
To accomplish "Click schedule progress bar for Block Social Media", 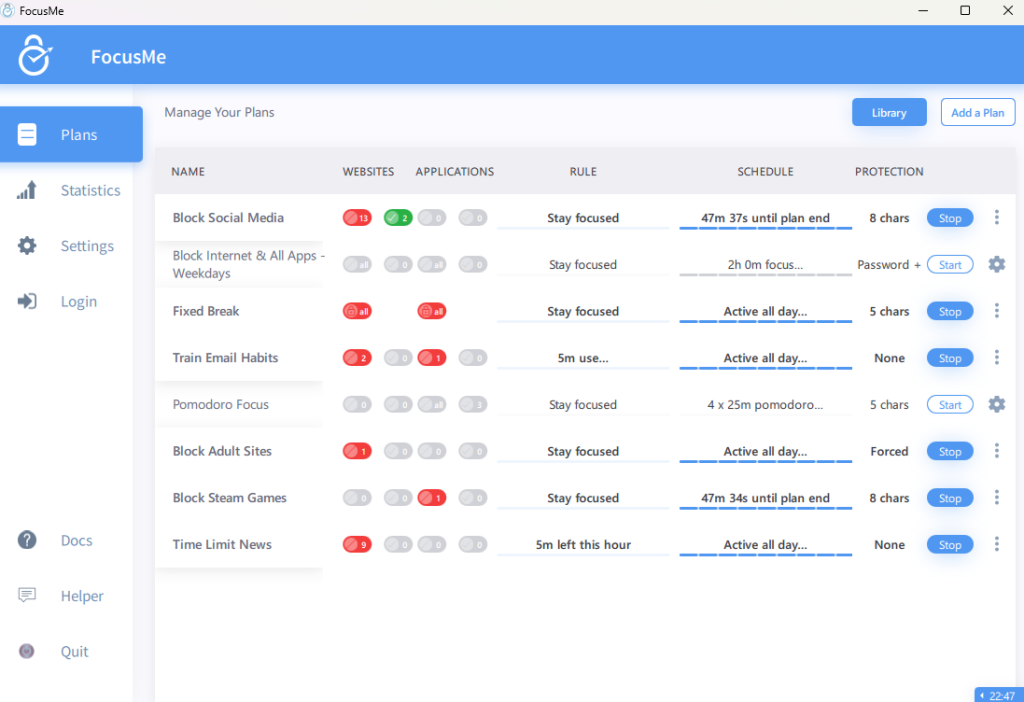I will pyautogui.click(x=765, y=228).
